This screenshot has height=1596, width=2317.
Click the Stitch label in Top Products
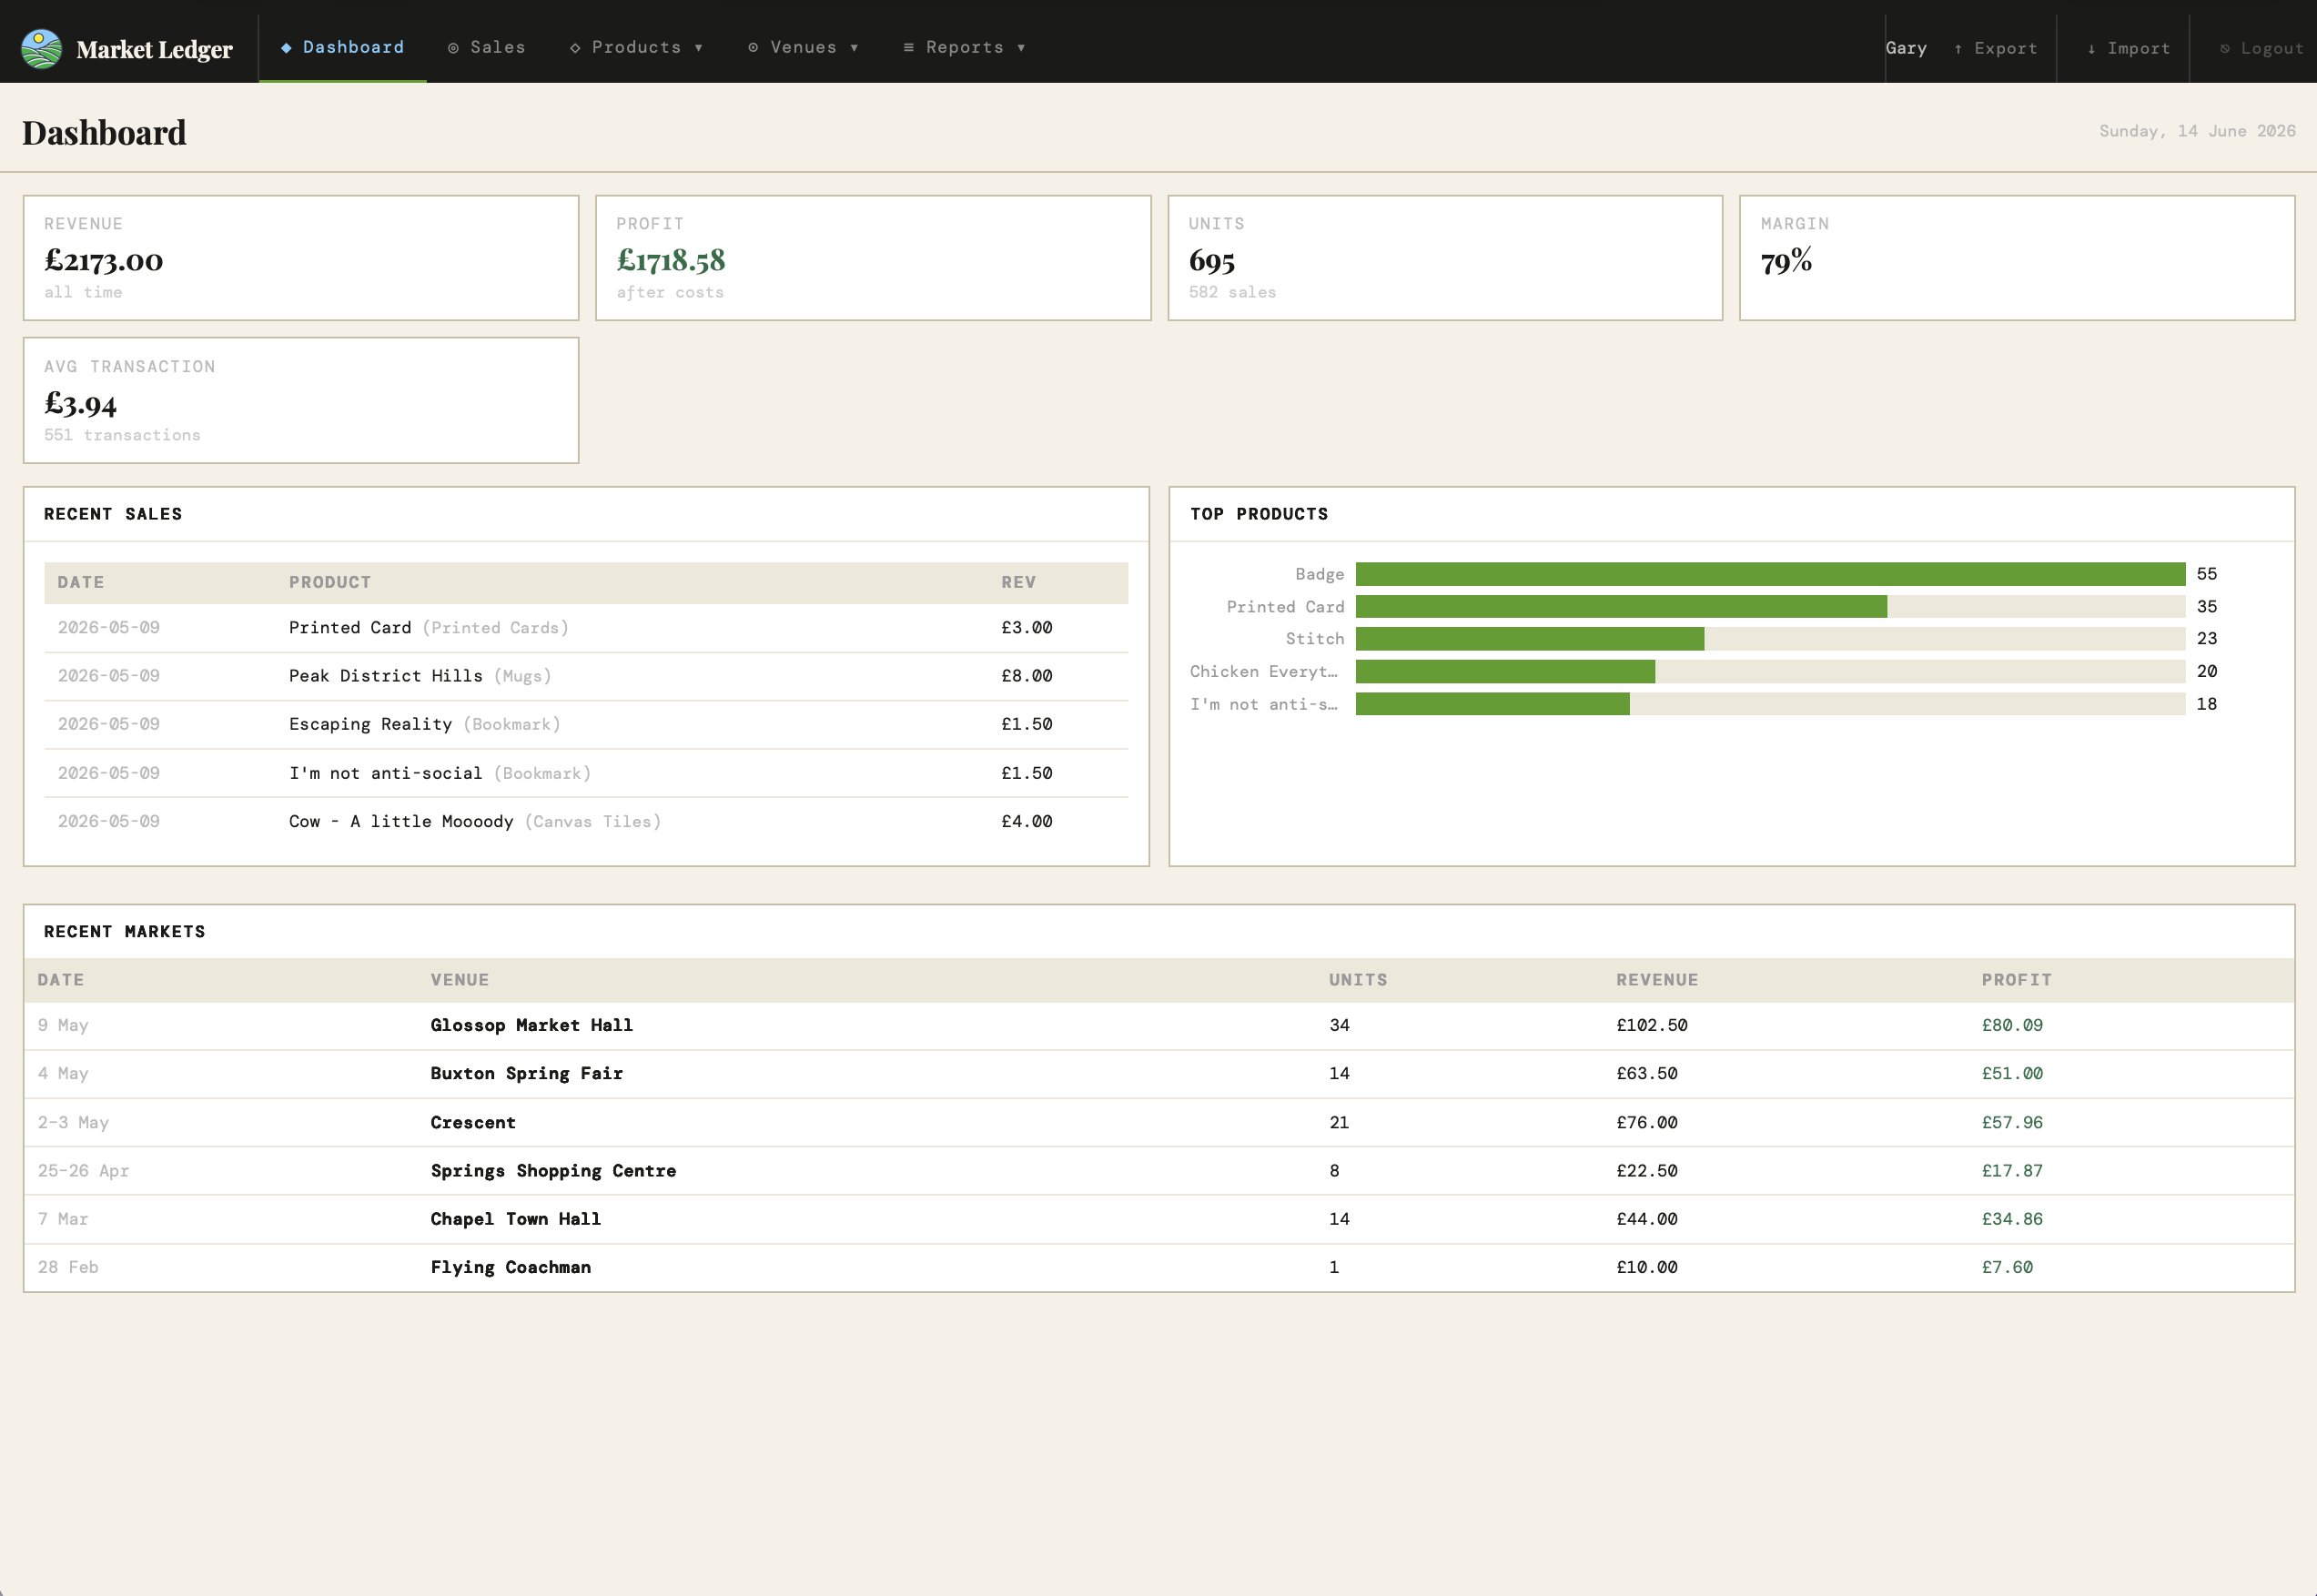pos(1315,638)
